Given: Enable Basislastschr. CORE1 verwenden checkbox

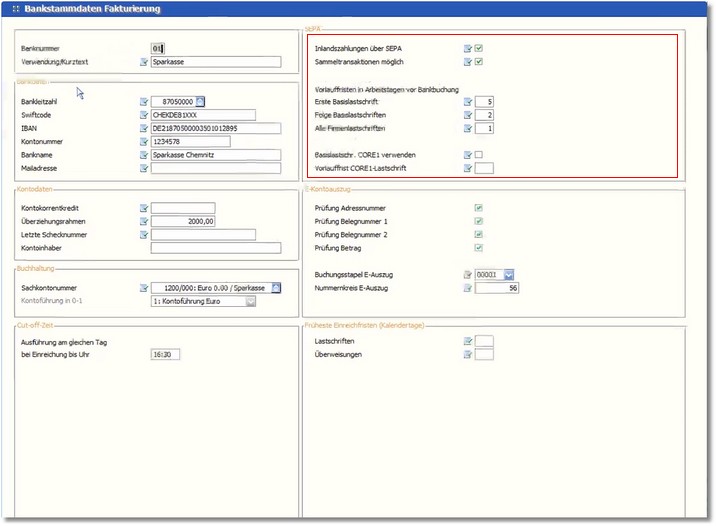Looking at the screenshot, I should point(480,154).
